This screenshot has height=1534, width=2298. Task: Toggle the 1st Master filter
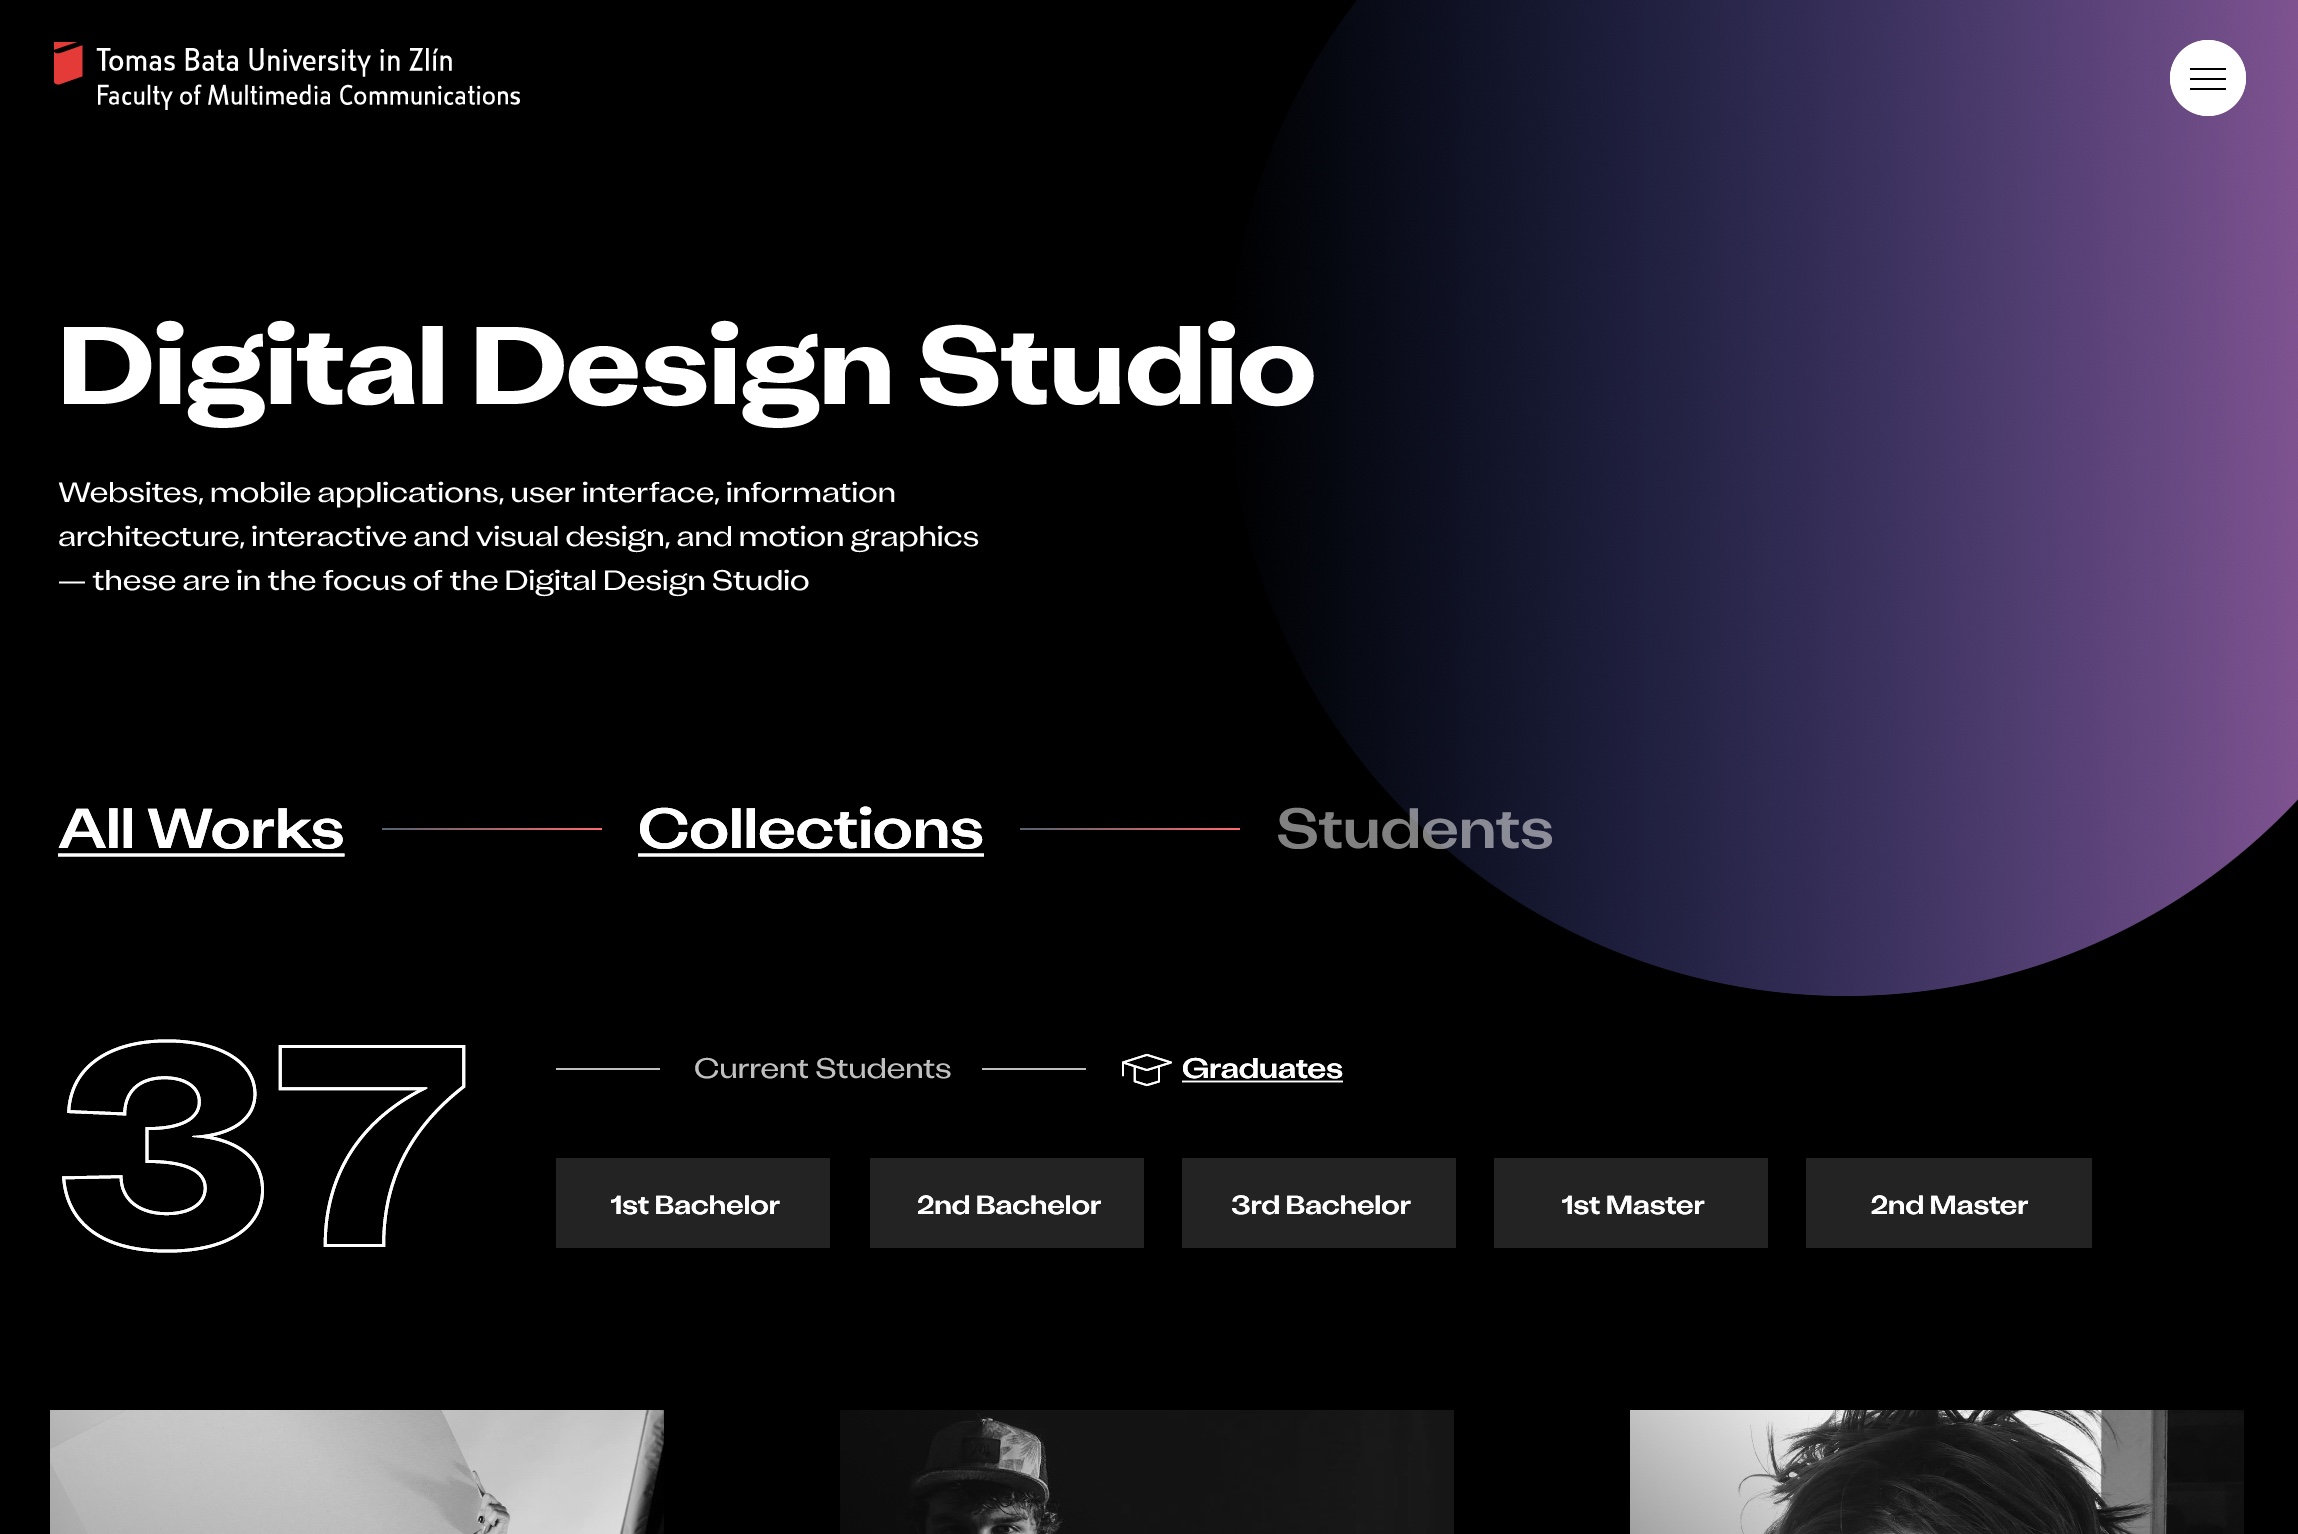pyautogui.click(x=1631, y=1204)
